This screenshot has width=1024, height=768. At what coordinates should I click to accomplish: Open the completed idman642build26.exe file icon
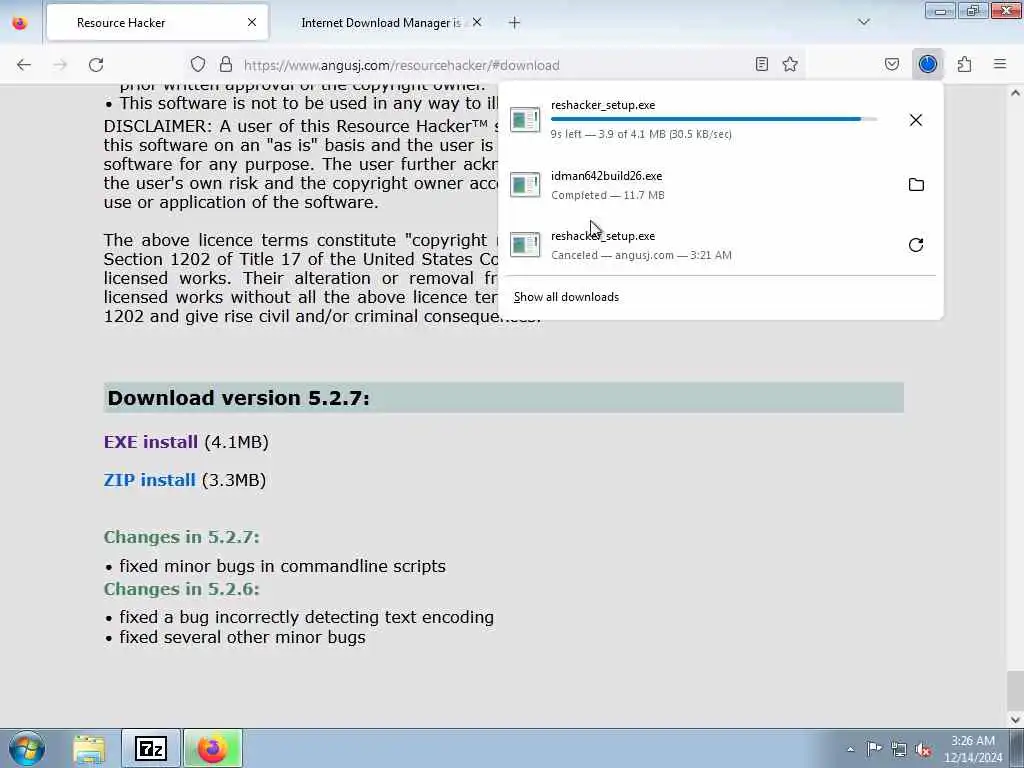[525, 185]
